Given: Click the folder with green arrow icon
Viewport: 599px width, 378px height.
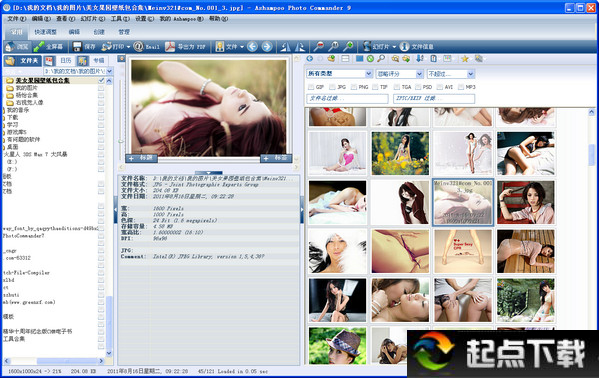Looking at the screenshot, I should [x=406, y=58].
